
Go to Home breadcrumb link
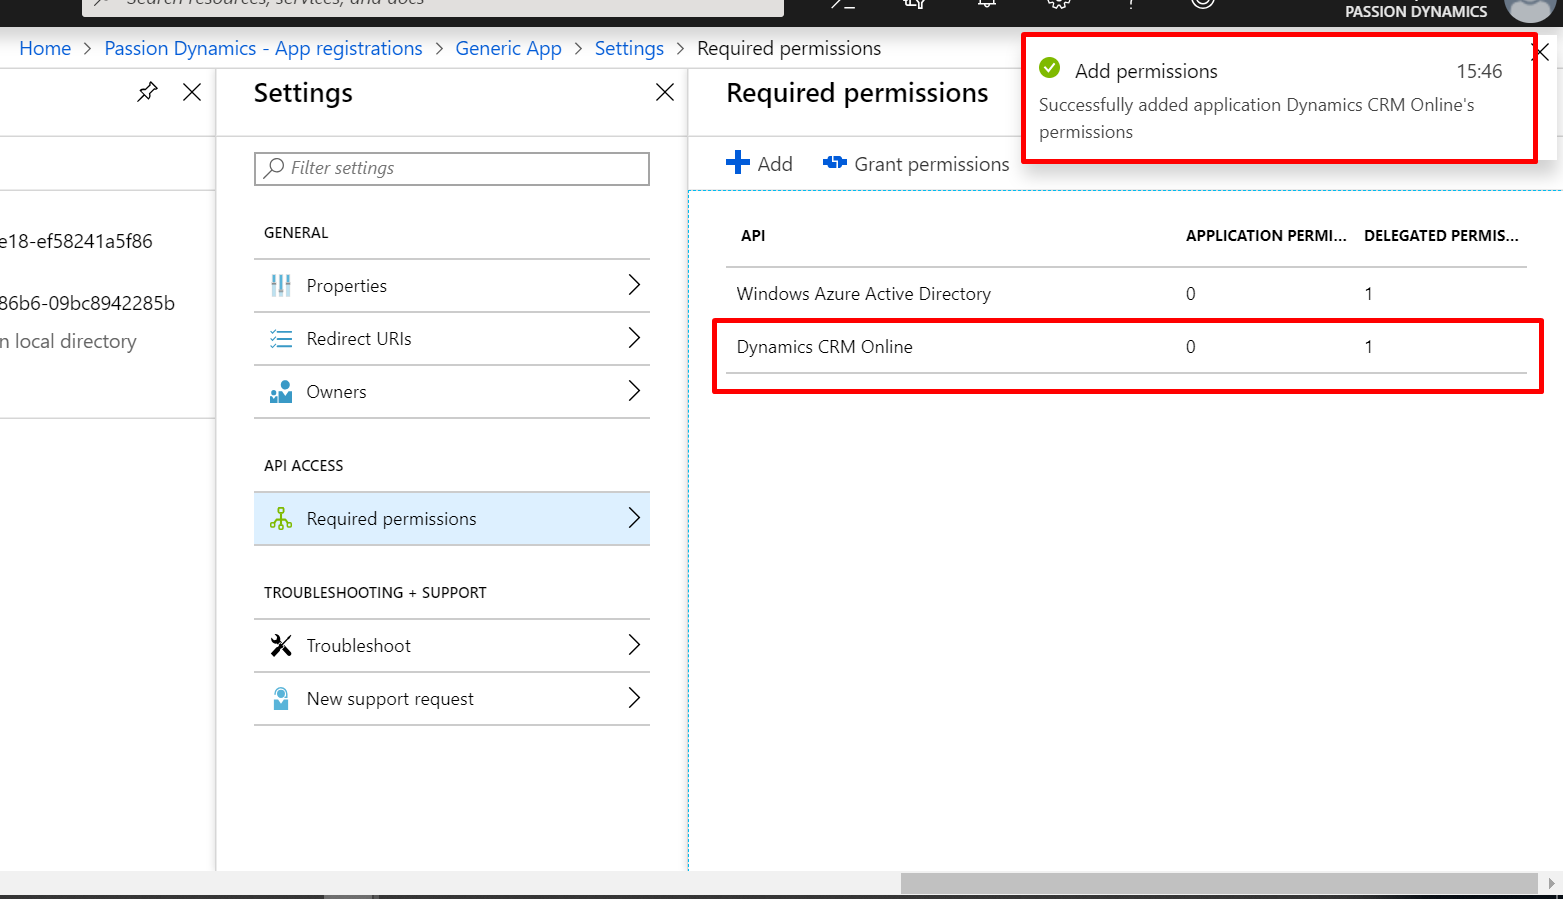click(x=45, y=48)
